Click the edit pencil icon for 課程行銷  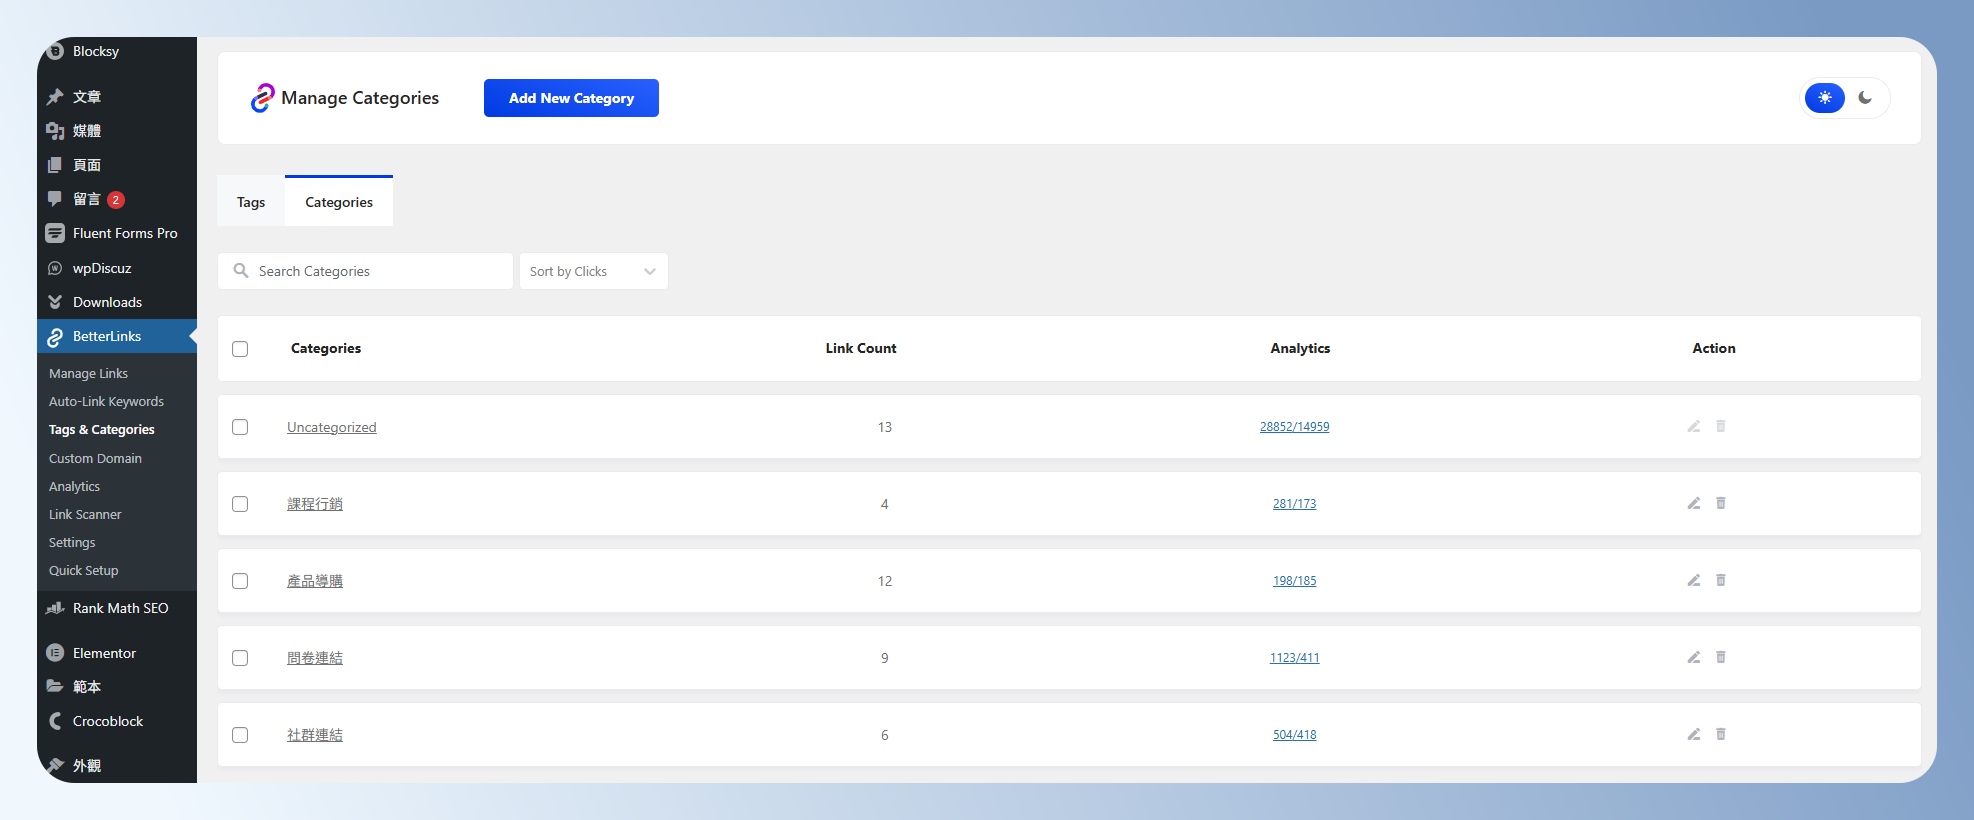click(x=1693, y=503)
